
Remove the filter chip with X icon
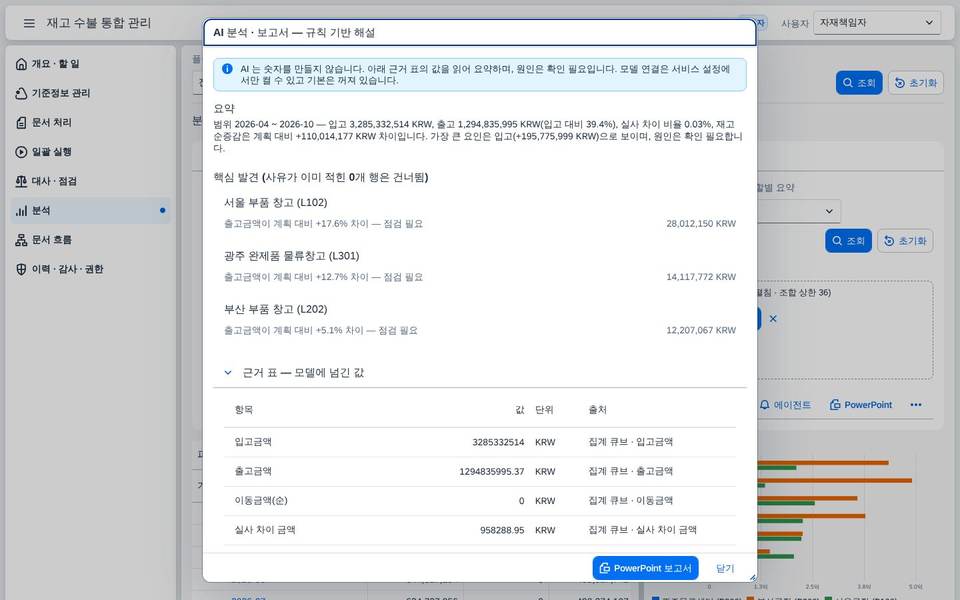[773, 318]
